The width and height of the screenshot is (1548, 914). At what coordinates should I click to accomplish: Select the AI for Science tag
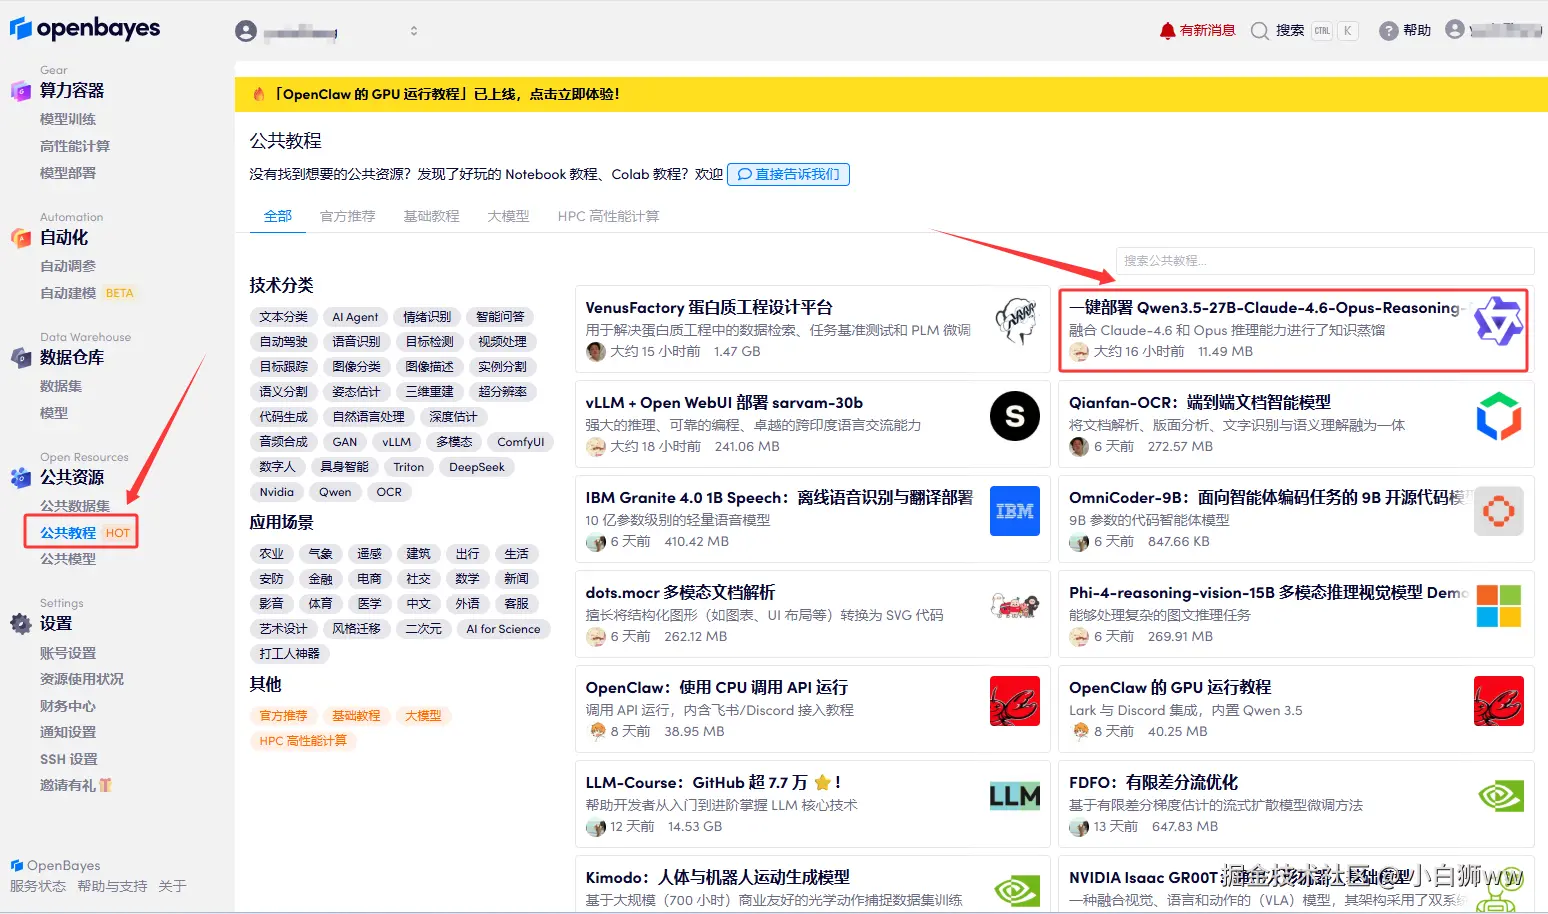point(503,629)
